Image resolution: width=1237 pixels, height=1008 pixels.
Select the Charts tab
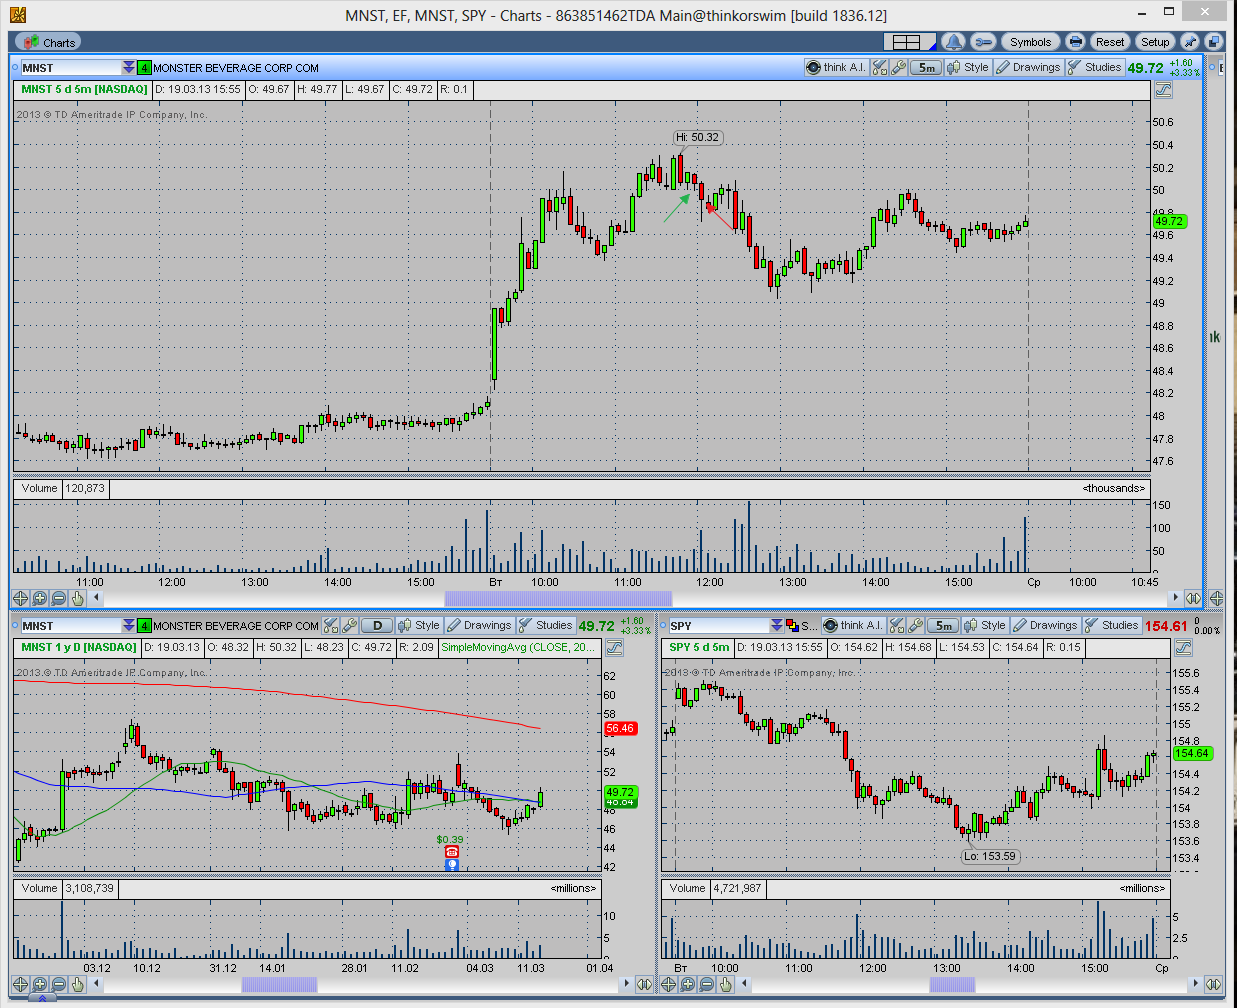47,42
